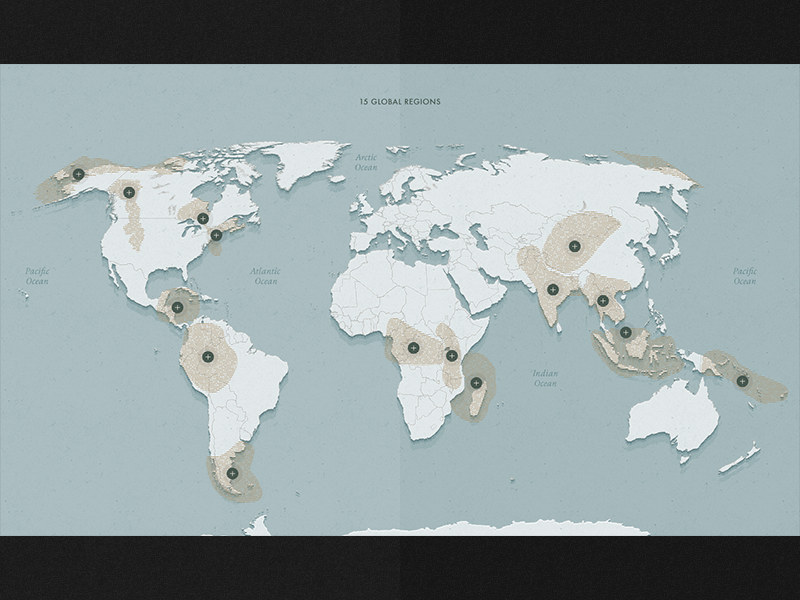This screenshot has height=600, width=800.
Task: Click the western Canada region marker
Action: 130,192
